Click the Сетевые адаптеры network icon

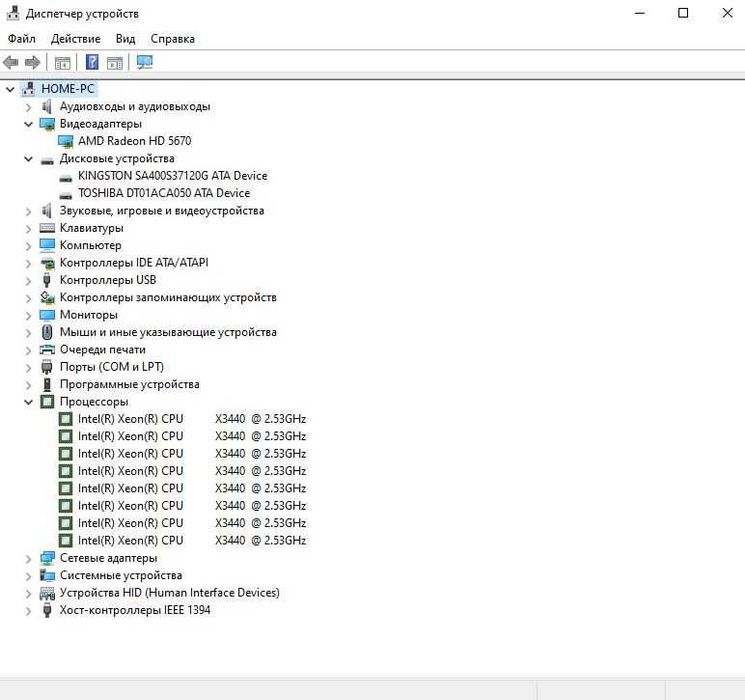pyautogui.click(x=47, y=558)
